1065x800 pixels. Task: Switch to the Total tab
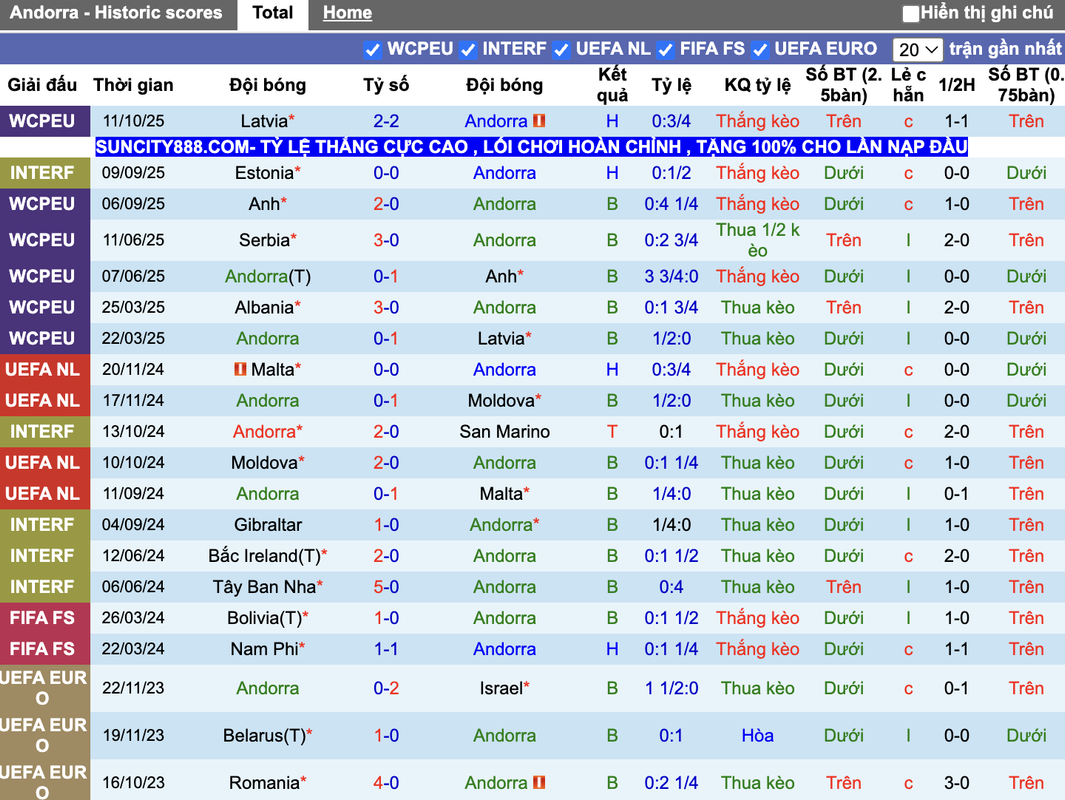coord(272,14)
